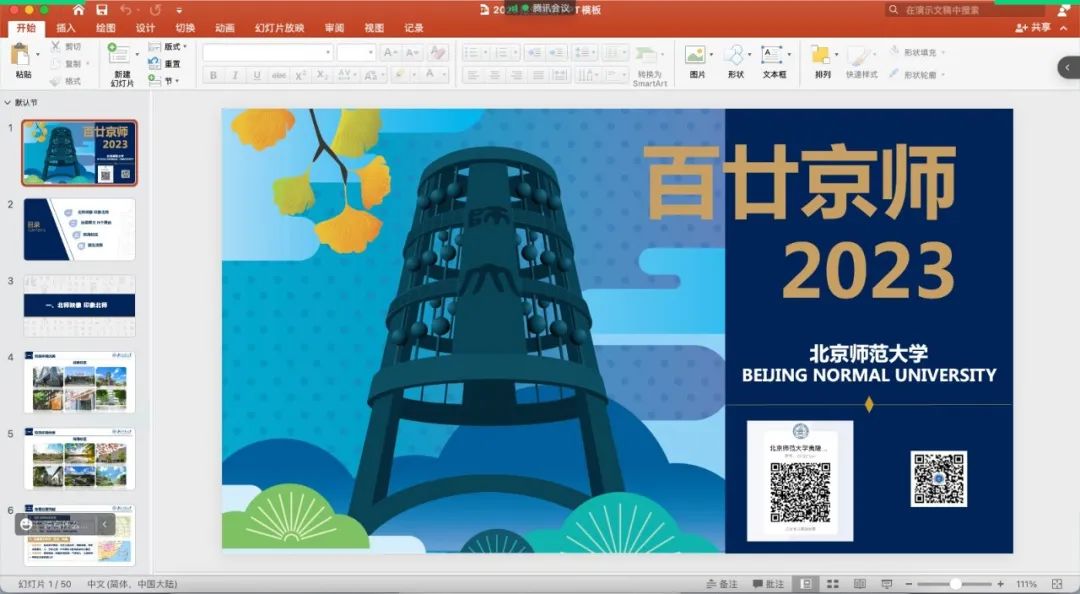Click the 转换为 SmartArt button
The height and width of the screenshot is (594, 1080).
[x=650, y=66]
